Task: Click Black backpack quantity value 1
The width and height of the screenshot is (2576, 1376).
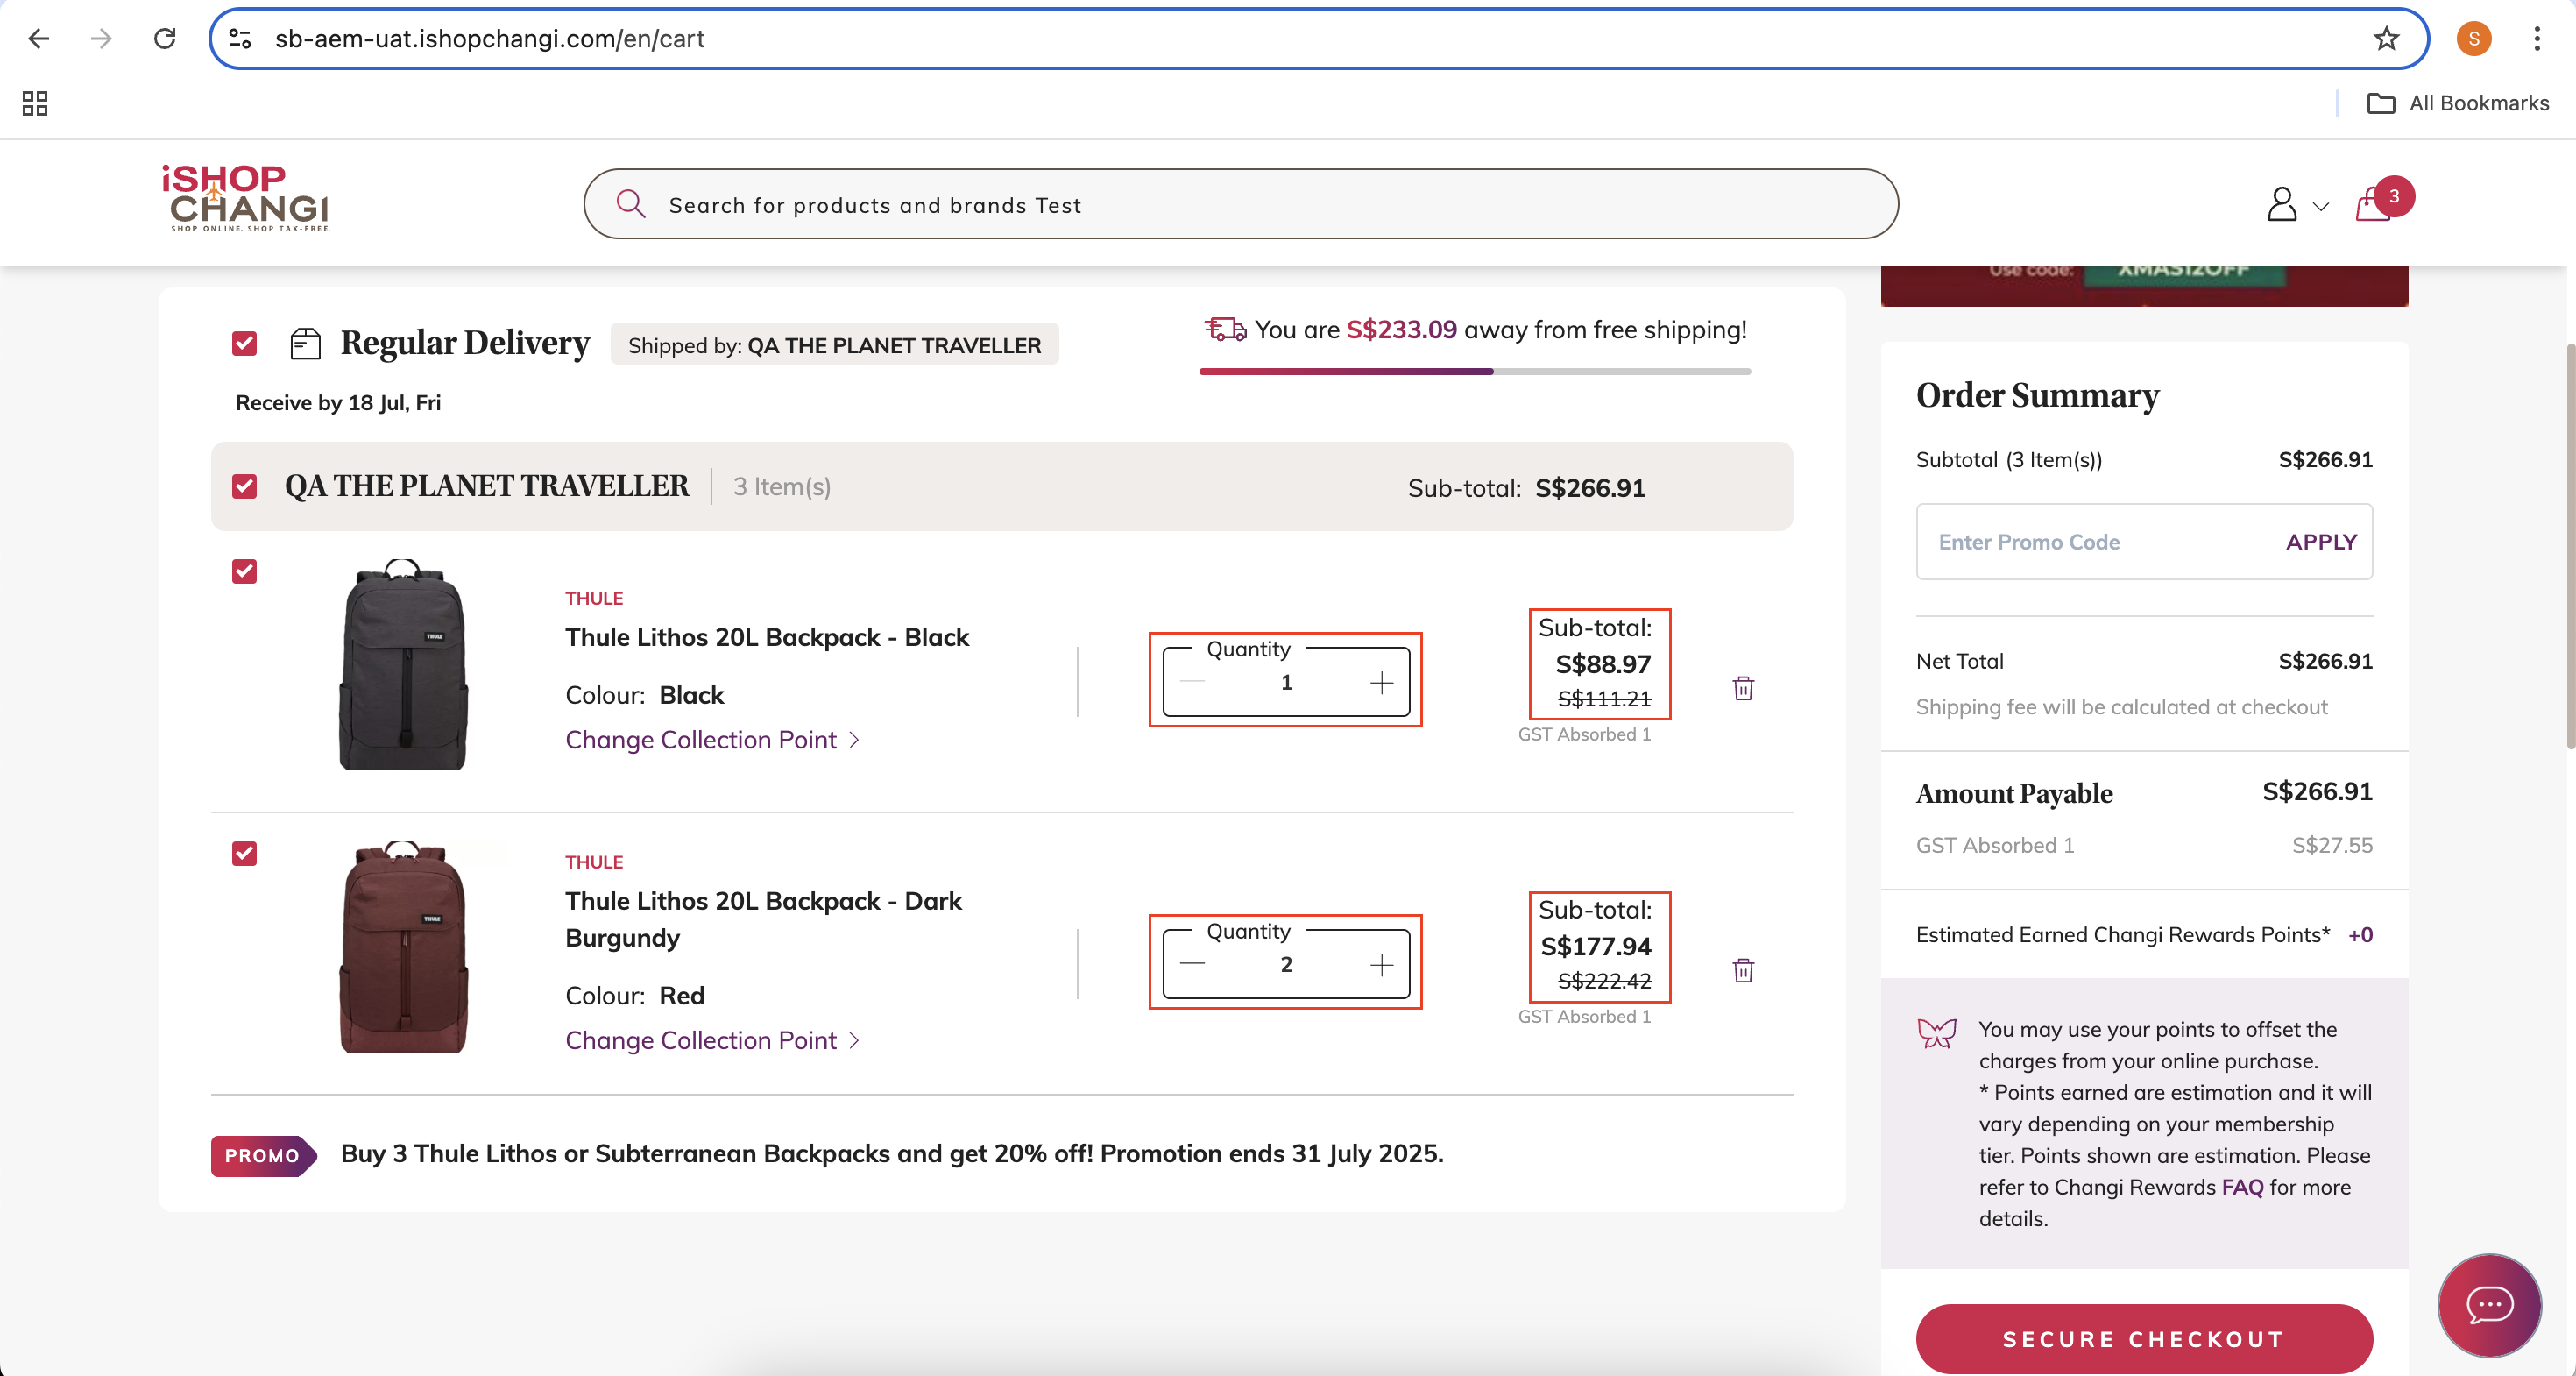Action: [x=1286, y=682]
